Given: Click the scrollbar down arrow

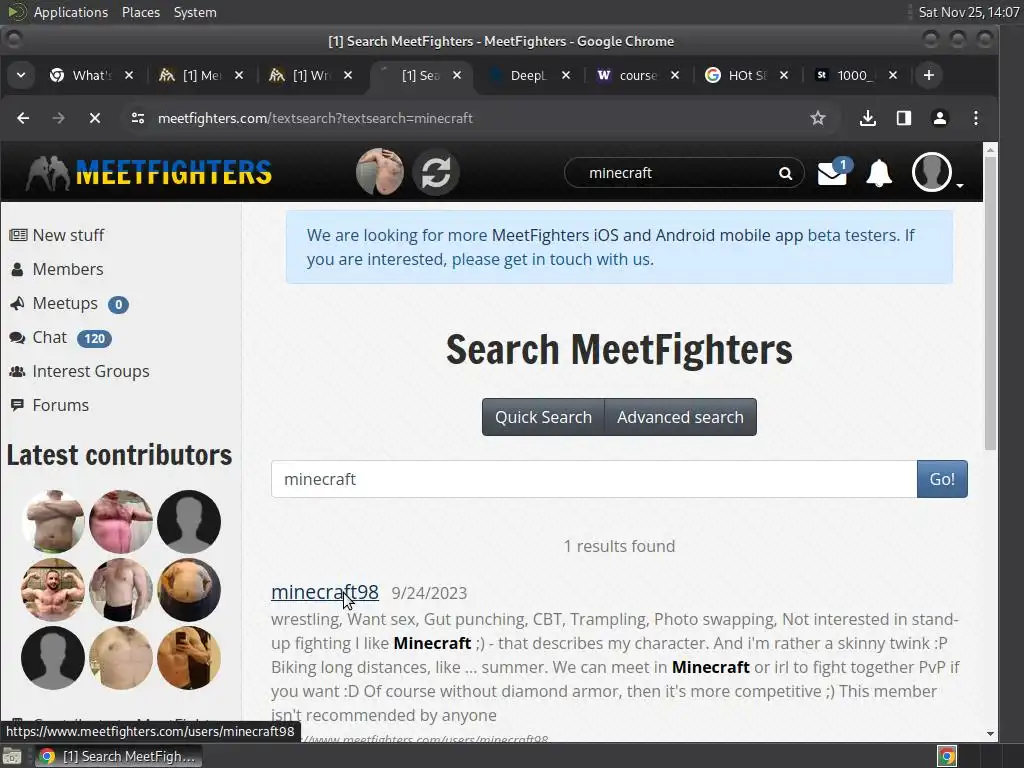Looking at the screenshot, I should (x=990, y=733).
